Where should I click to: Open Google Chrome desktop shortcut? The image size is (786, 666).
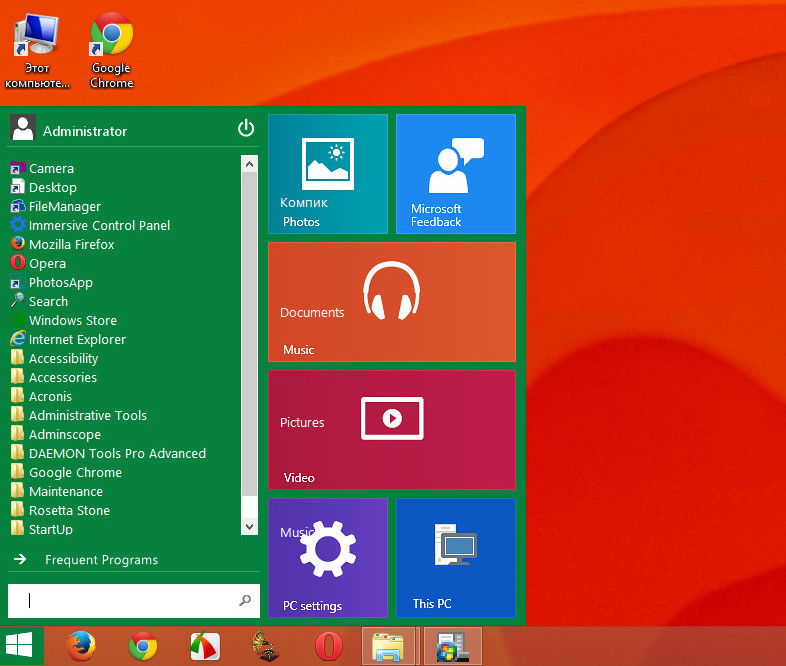(111, 50)
